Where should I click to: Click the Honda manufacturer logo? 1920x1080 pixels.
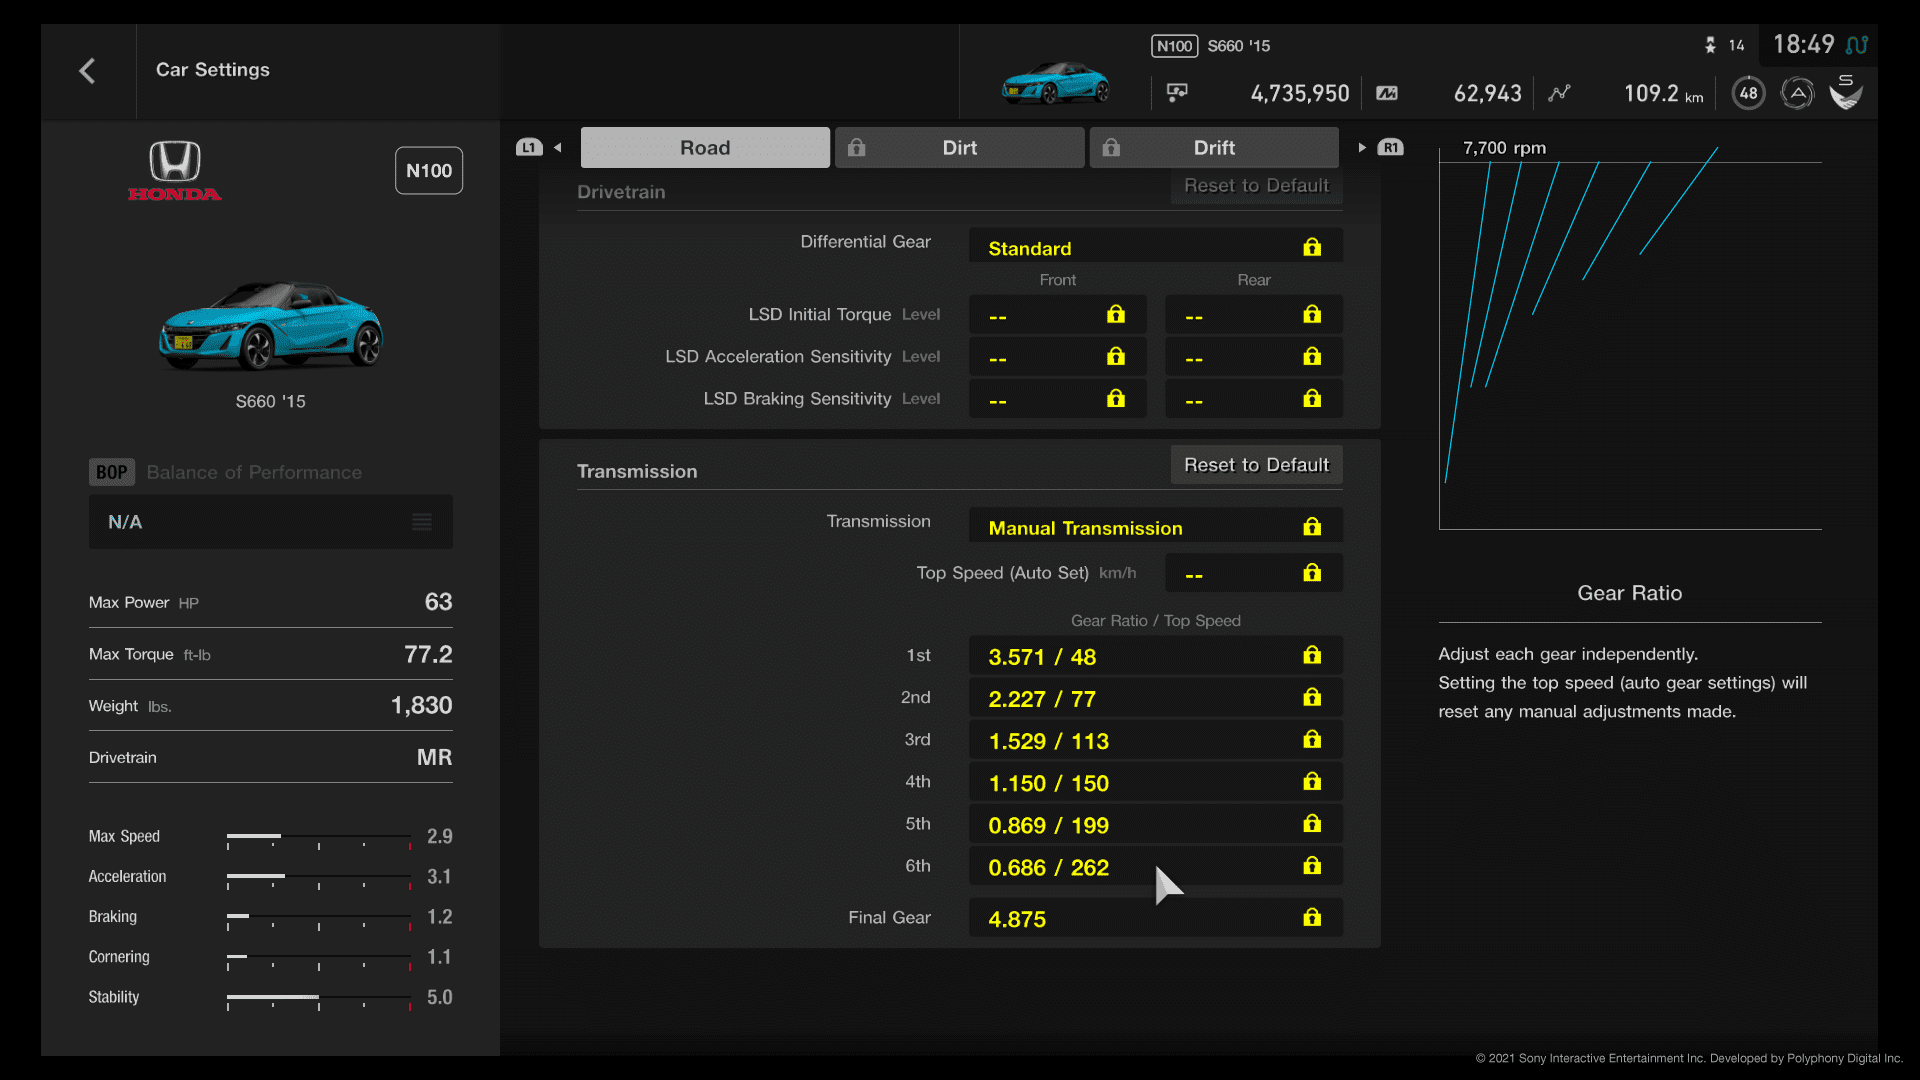point(175,171)
